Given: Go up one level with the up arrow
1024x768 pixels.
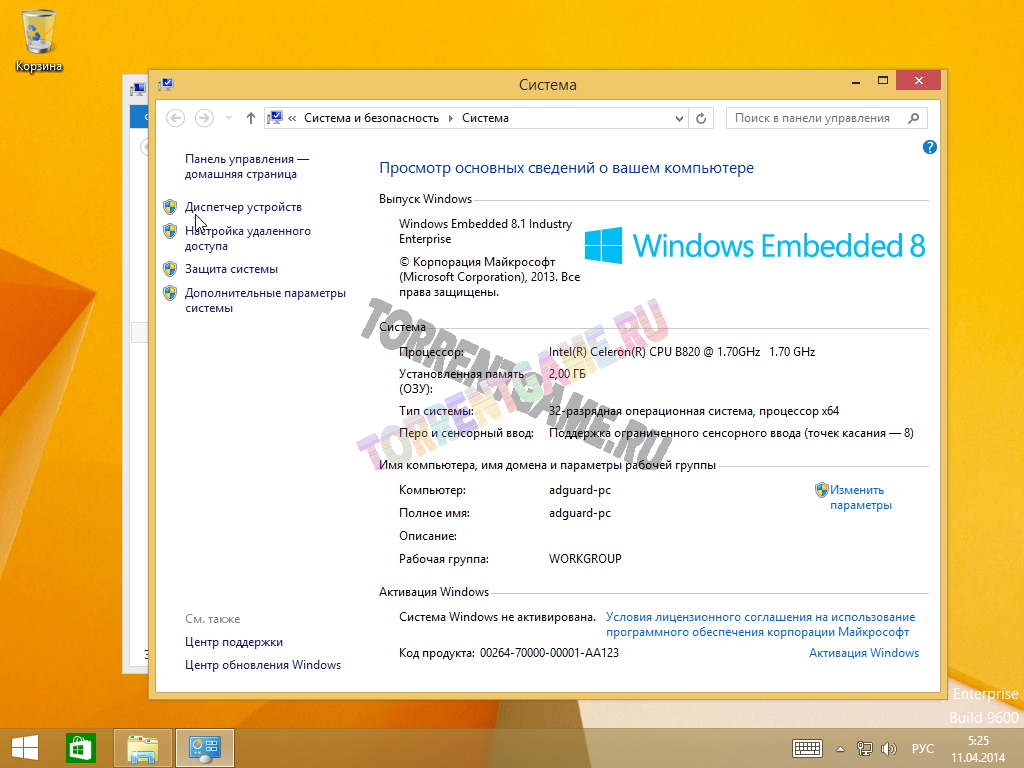Looking at the screenshot, I should coord(251,118).
